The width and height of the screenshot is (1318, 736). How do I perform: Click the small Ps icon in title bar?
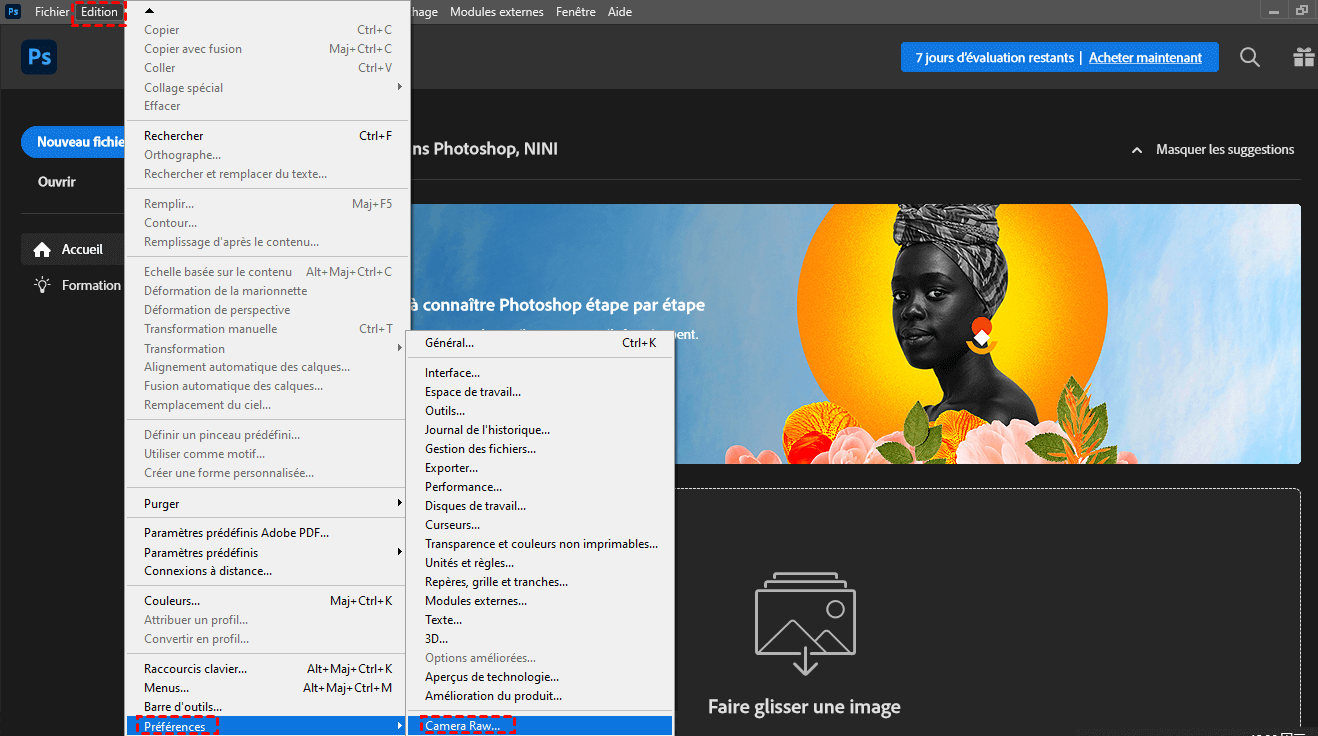tap(13, 12)
